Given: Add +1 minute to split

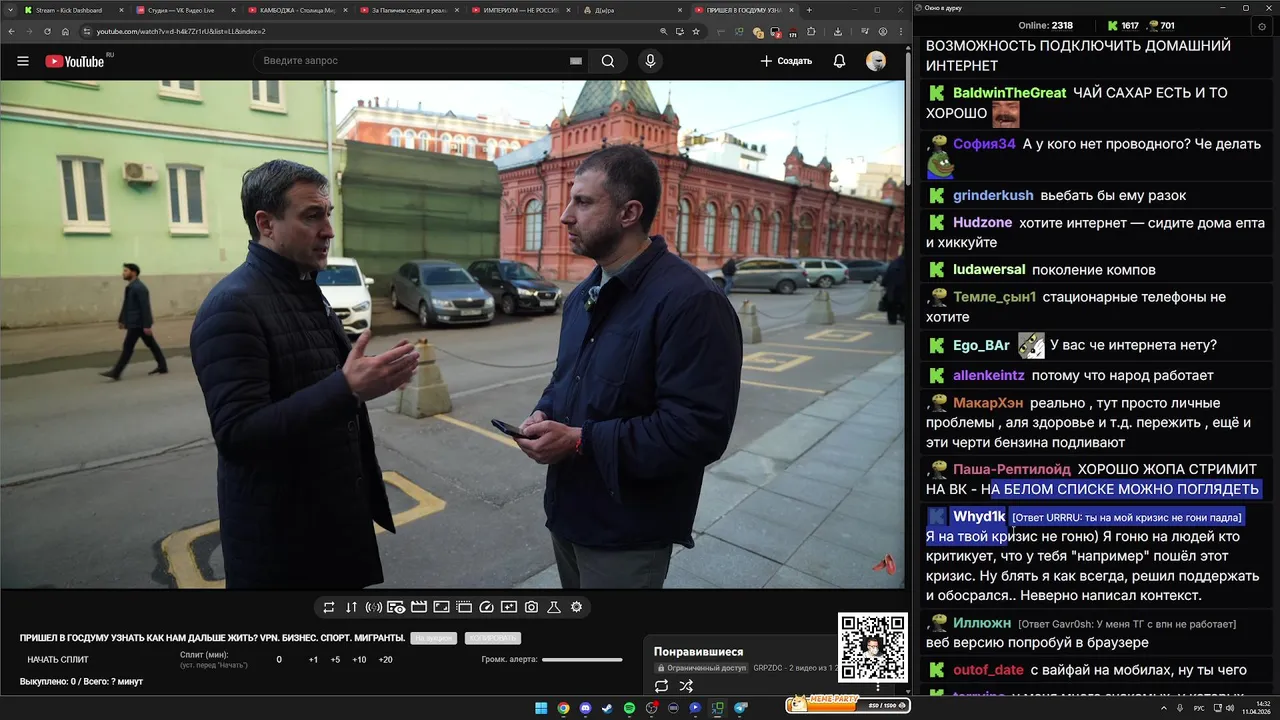Looking at the screenshot, I should [313, 660].
